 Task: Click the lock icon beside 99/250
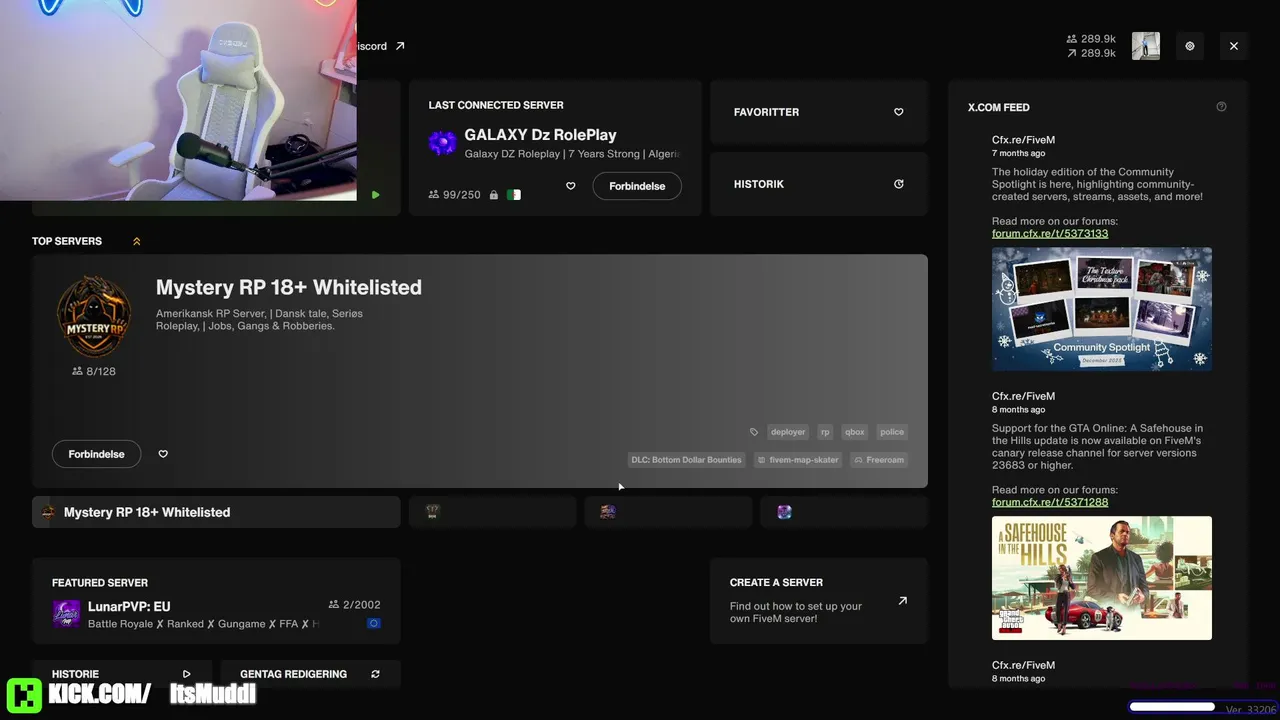pos(493,195)
